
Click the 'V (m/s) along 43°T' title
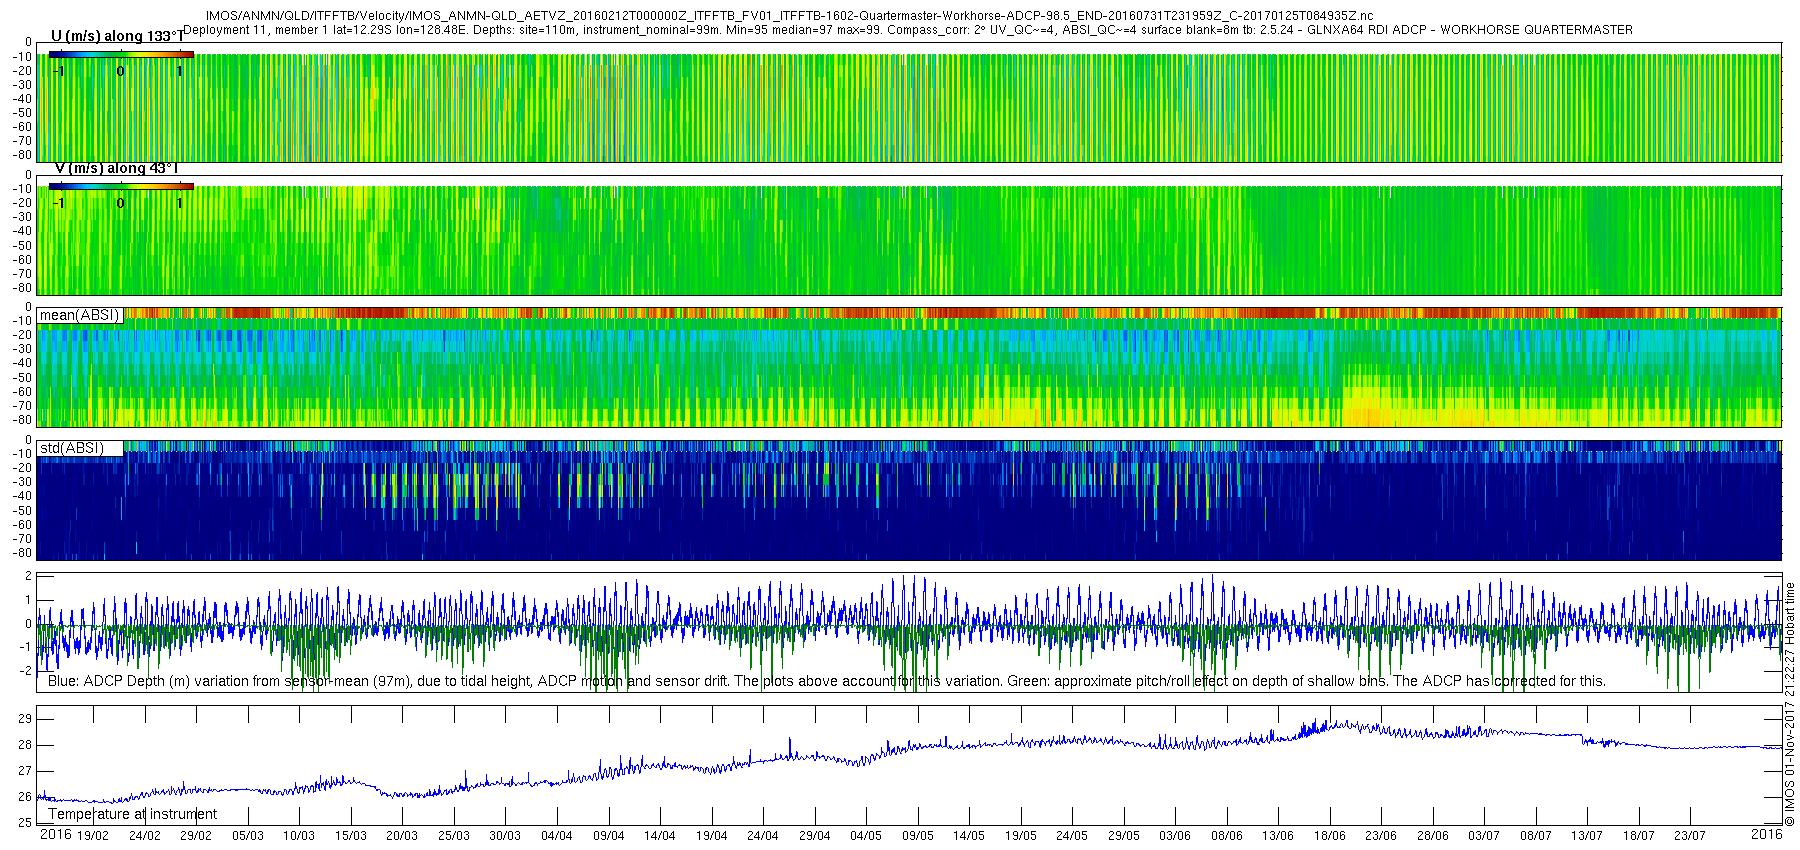(116, 168)
